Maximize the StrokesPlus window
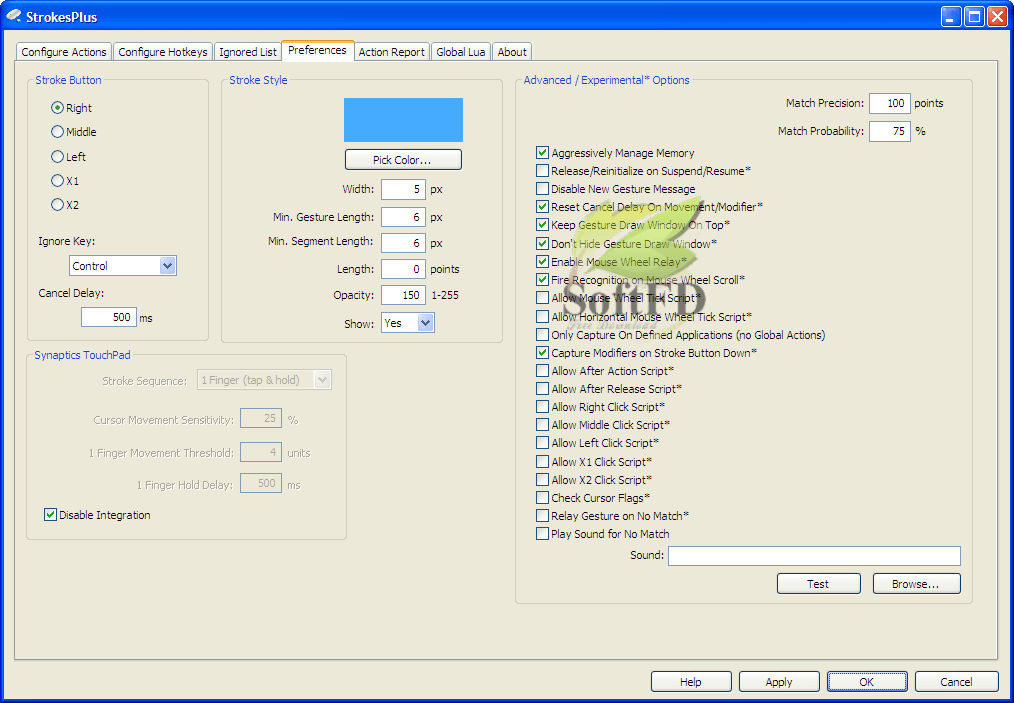 [974, 16]
